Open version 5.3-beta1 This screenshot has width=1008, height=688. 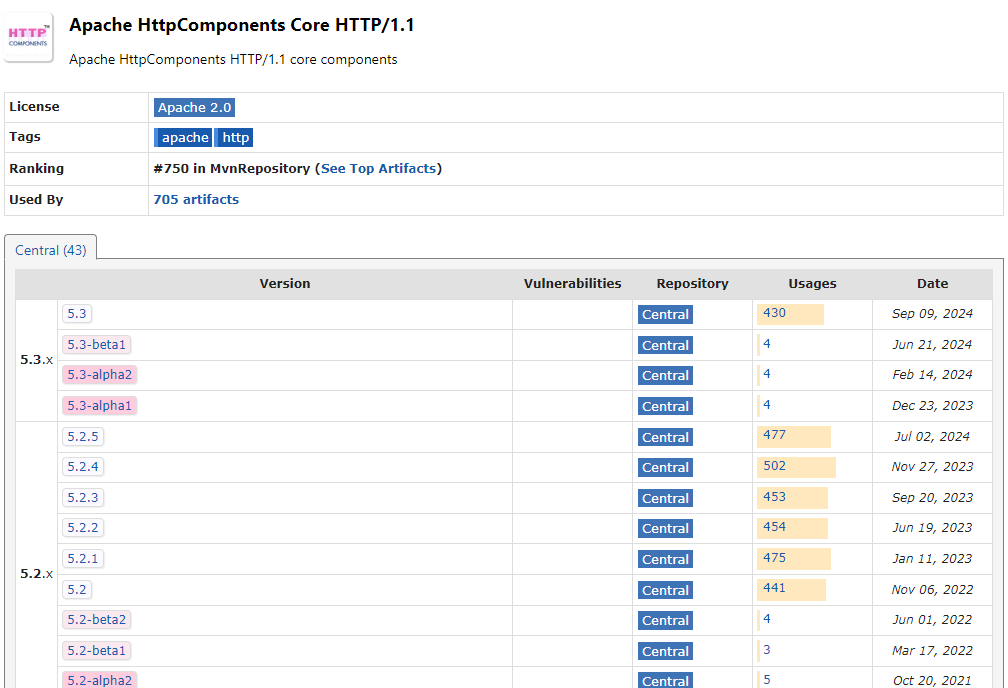pyautogui.click(x=96, y=345)
